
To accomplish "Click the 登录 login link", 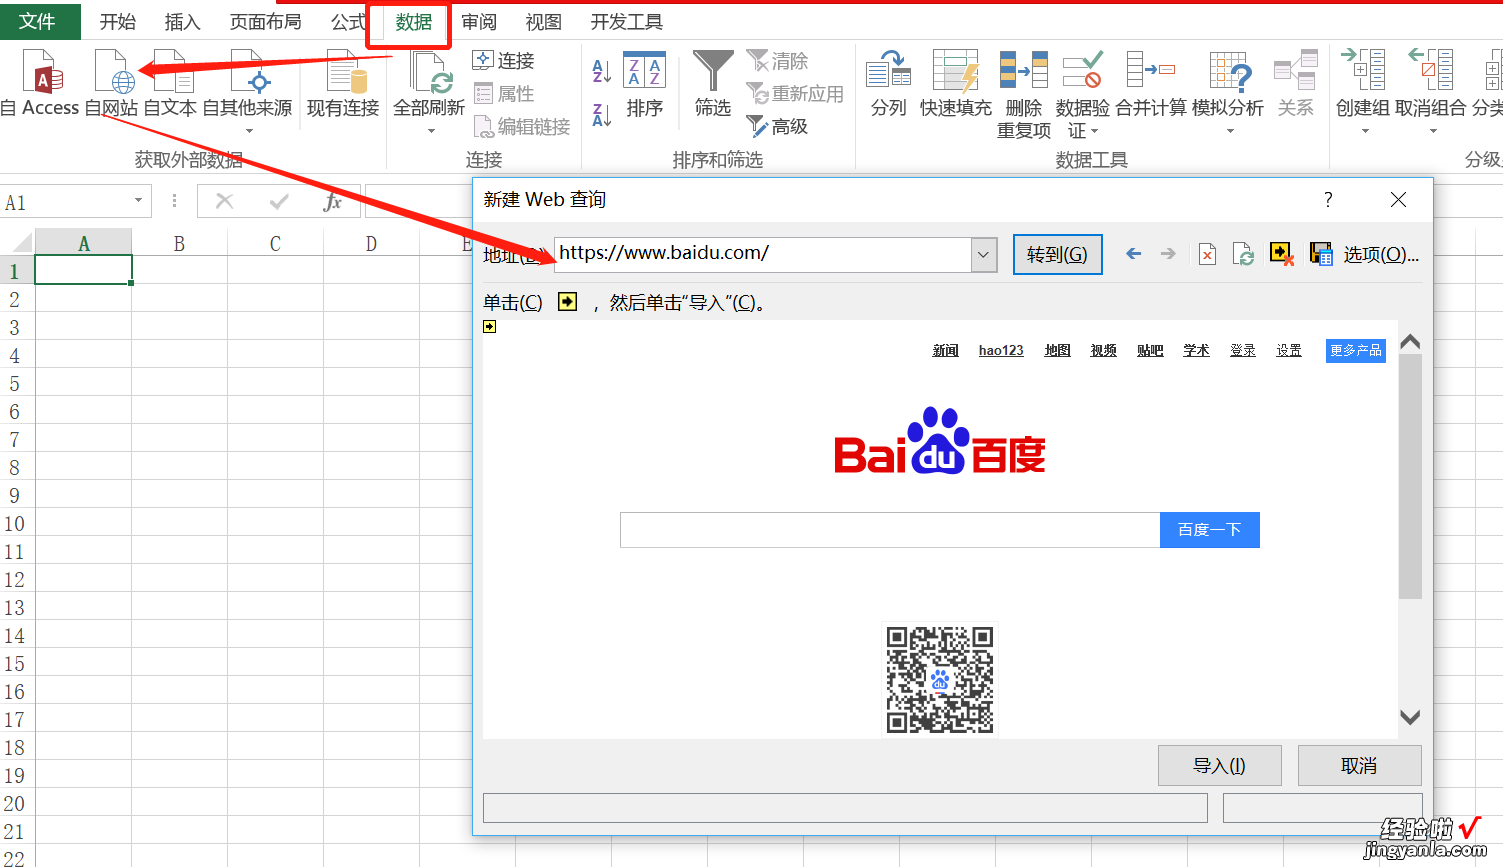I will point(1243,351).
